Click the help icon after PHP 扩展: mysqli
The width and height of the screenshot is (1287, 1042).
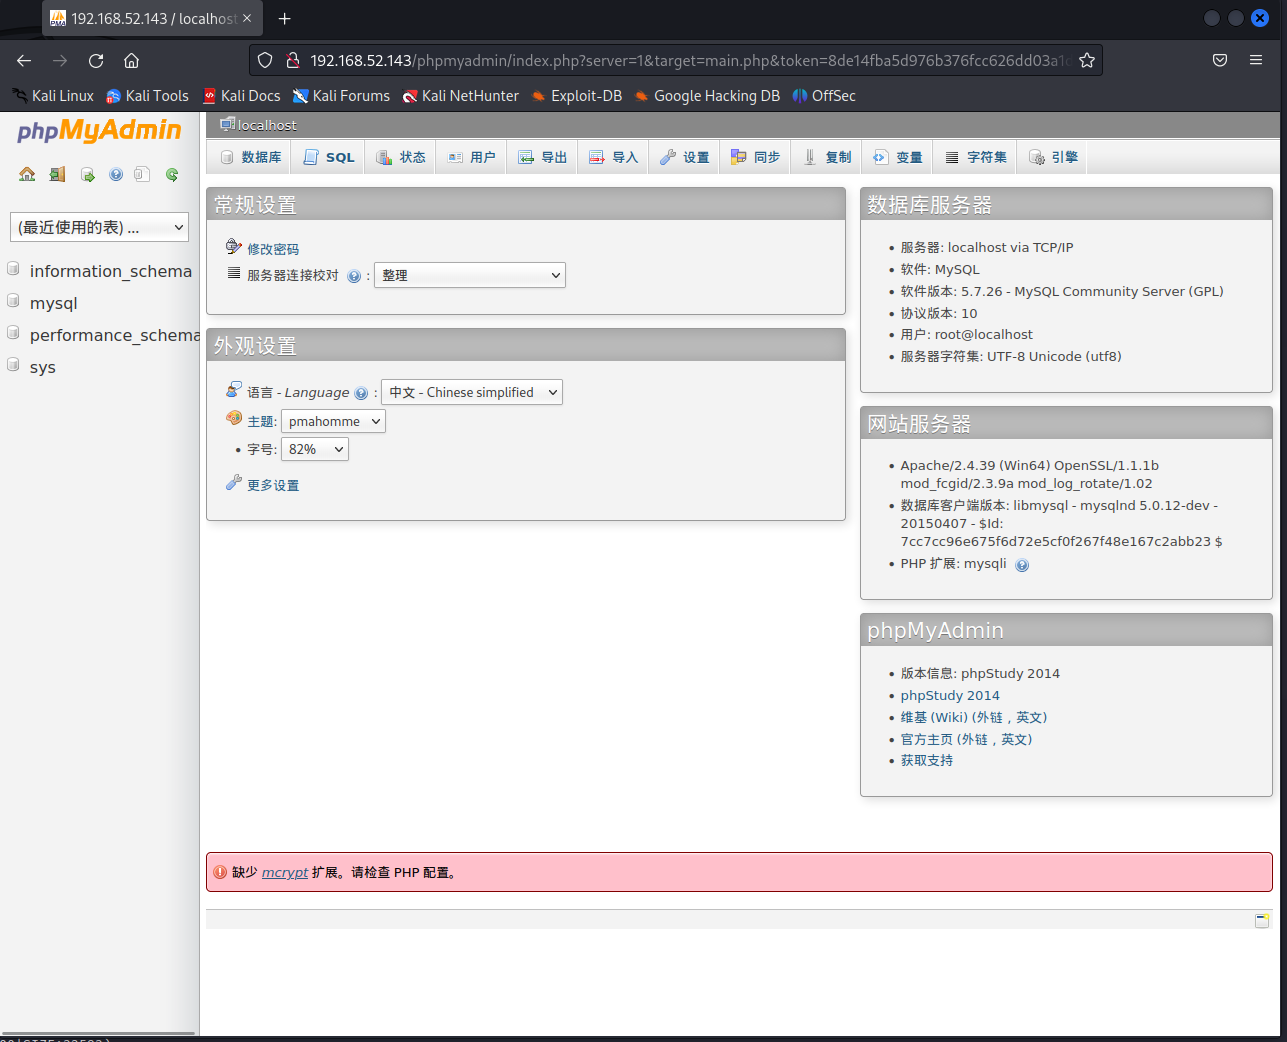pyautogui.click(x=1022, y=565)
